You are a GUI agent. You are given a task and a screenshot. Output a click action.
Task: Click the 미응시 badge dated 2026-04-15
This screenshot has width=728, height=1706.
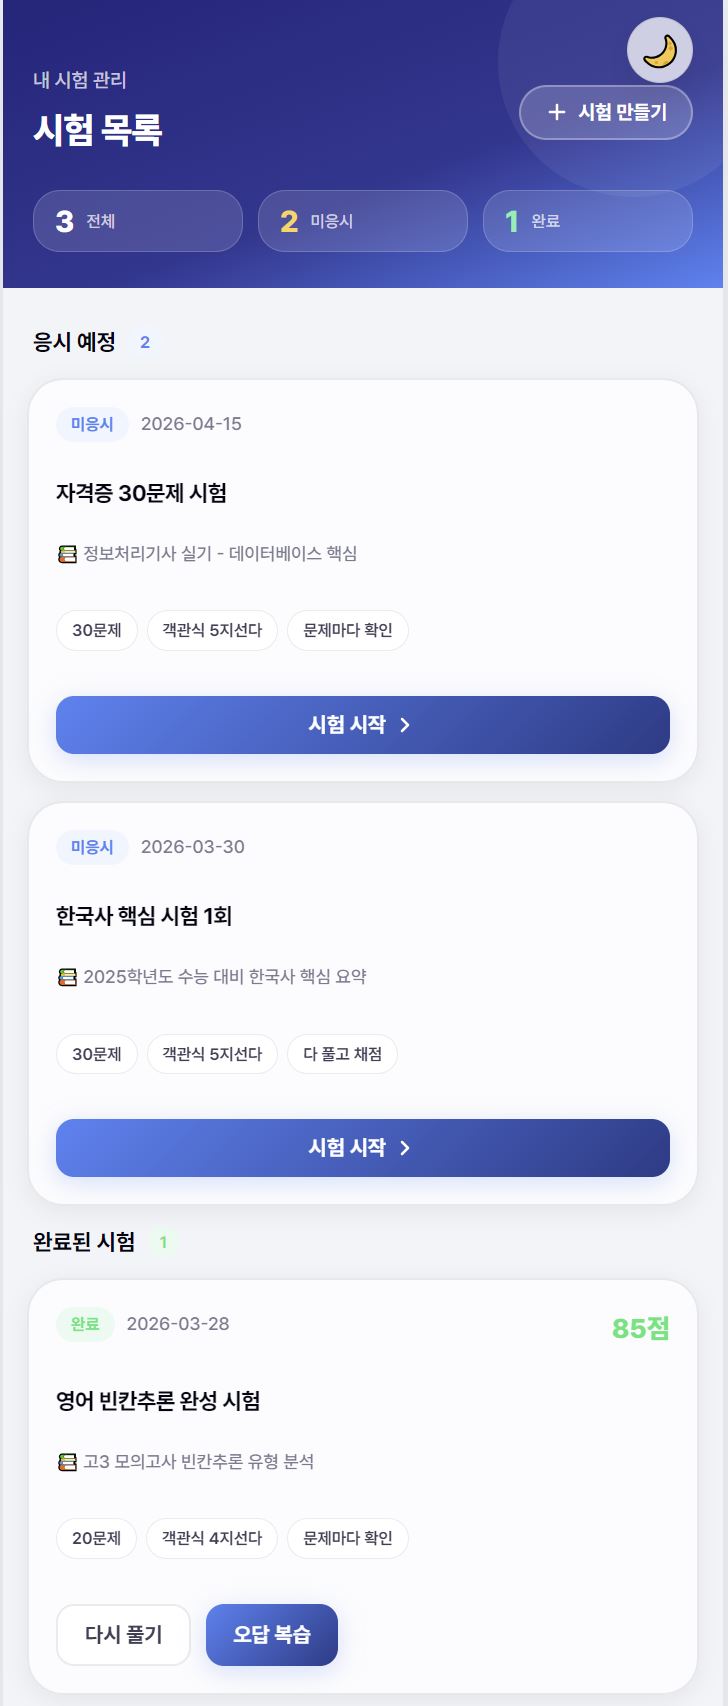pos(92,424)
